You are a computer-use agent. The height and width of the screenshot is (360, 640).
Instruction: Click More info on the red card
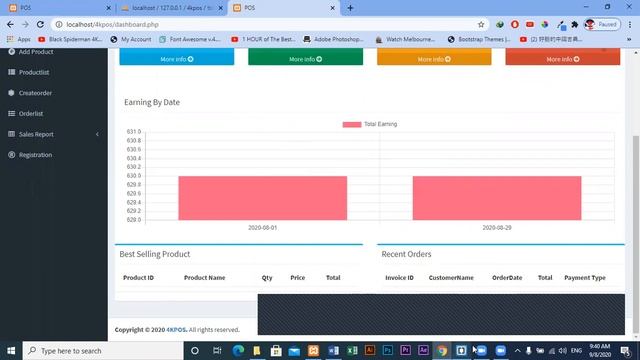[562, 59]
